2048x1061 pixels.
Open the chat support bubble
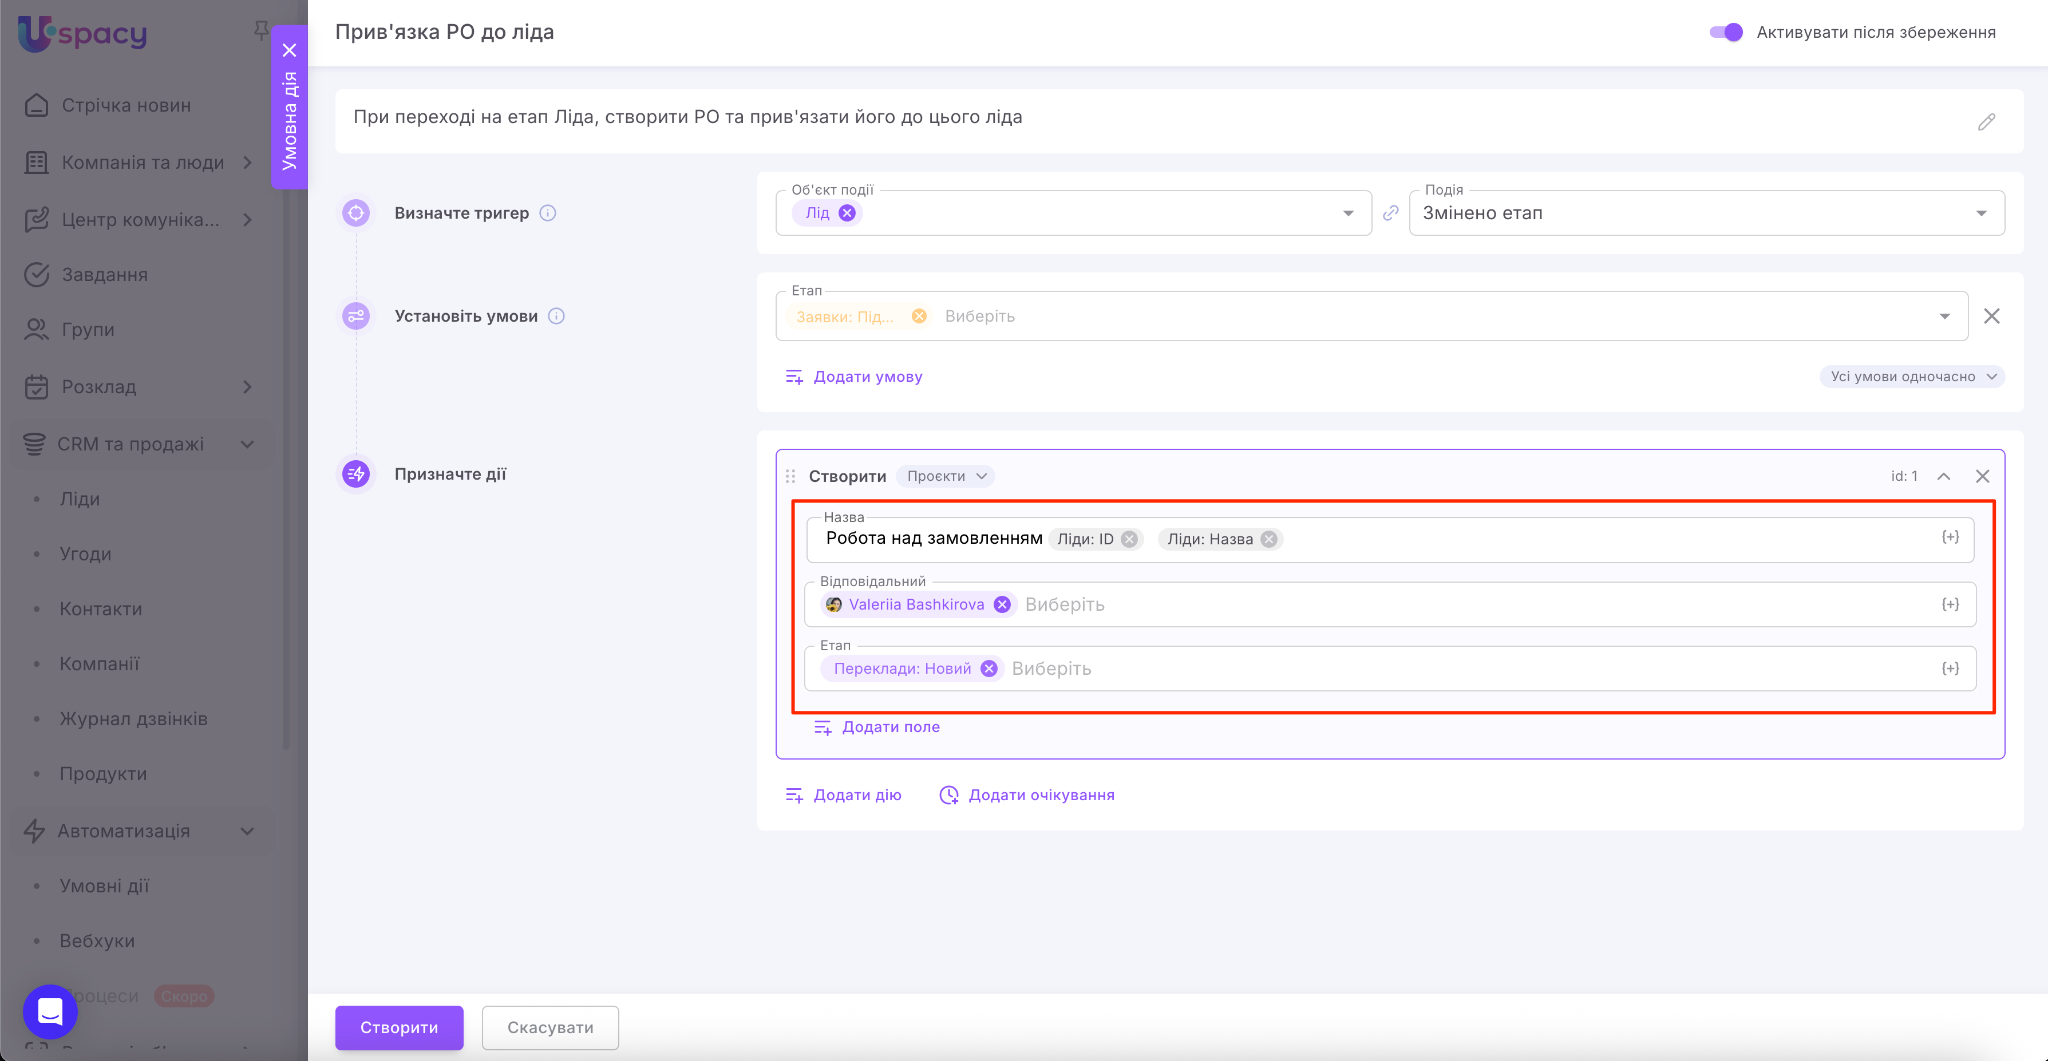[50, 1011]
